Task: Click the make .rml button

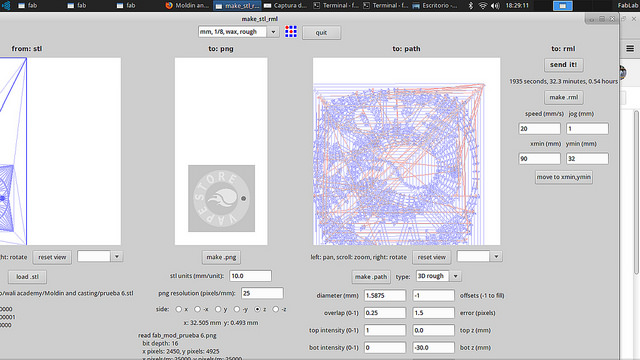Action: pos(563,98)
